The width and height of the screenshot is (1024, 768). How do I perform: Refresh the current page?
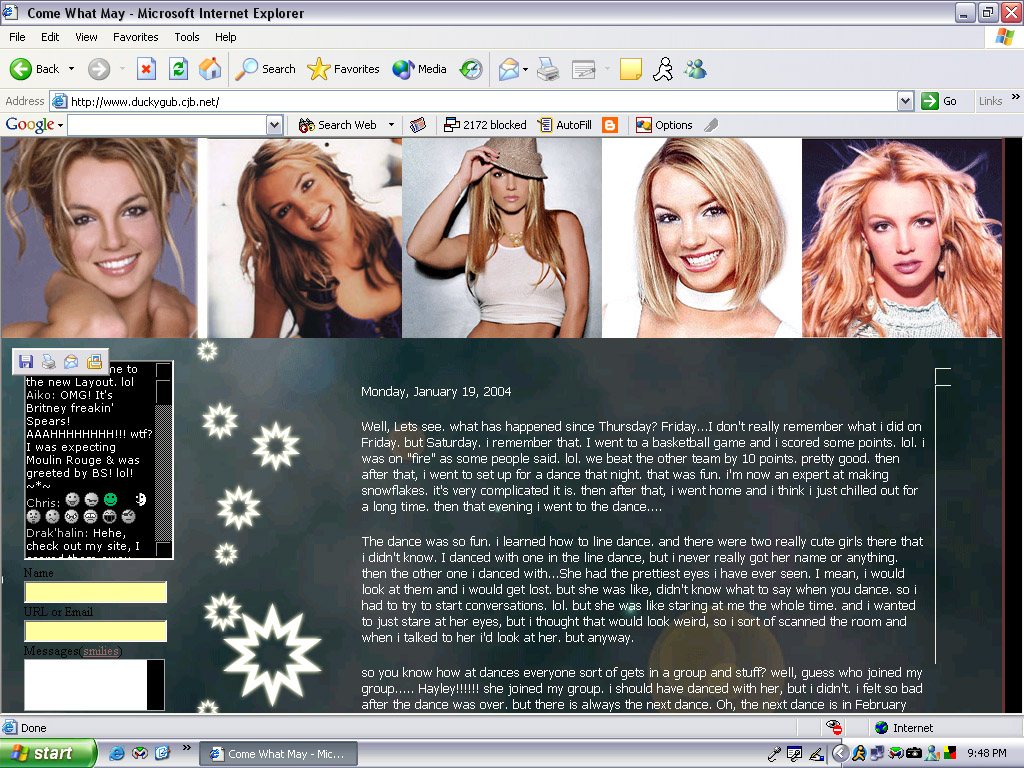(178, 69)
